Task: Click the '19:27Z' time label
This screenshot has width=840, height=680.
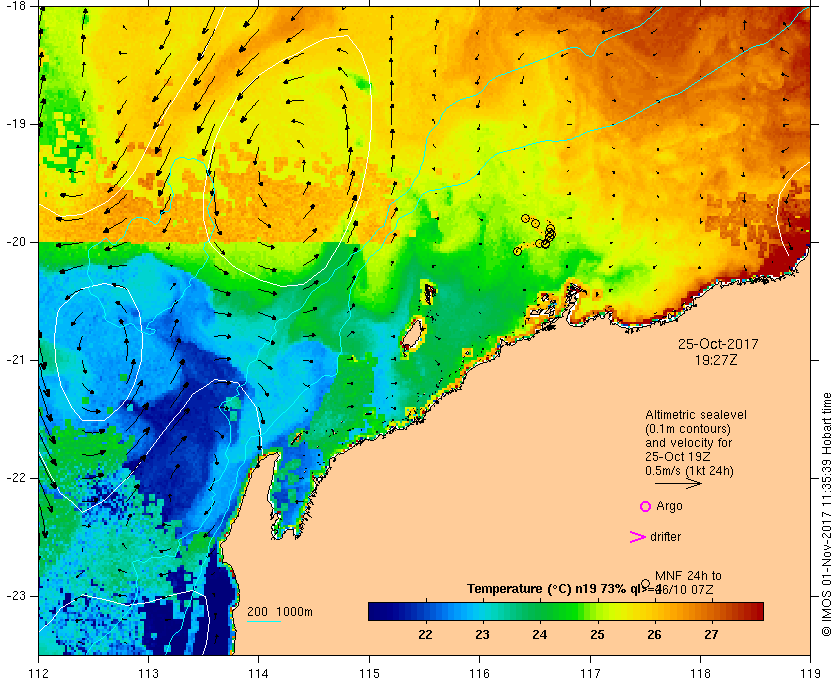Action: click(716, 360)
